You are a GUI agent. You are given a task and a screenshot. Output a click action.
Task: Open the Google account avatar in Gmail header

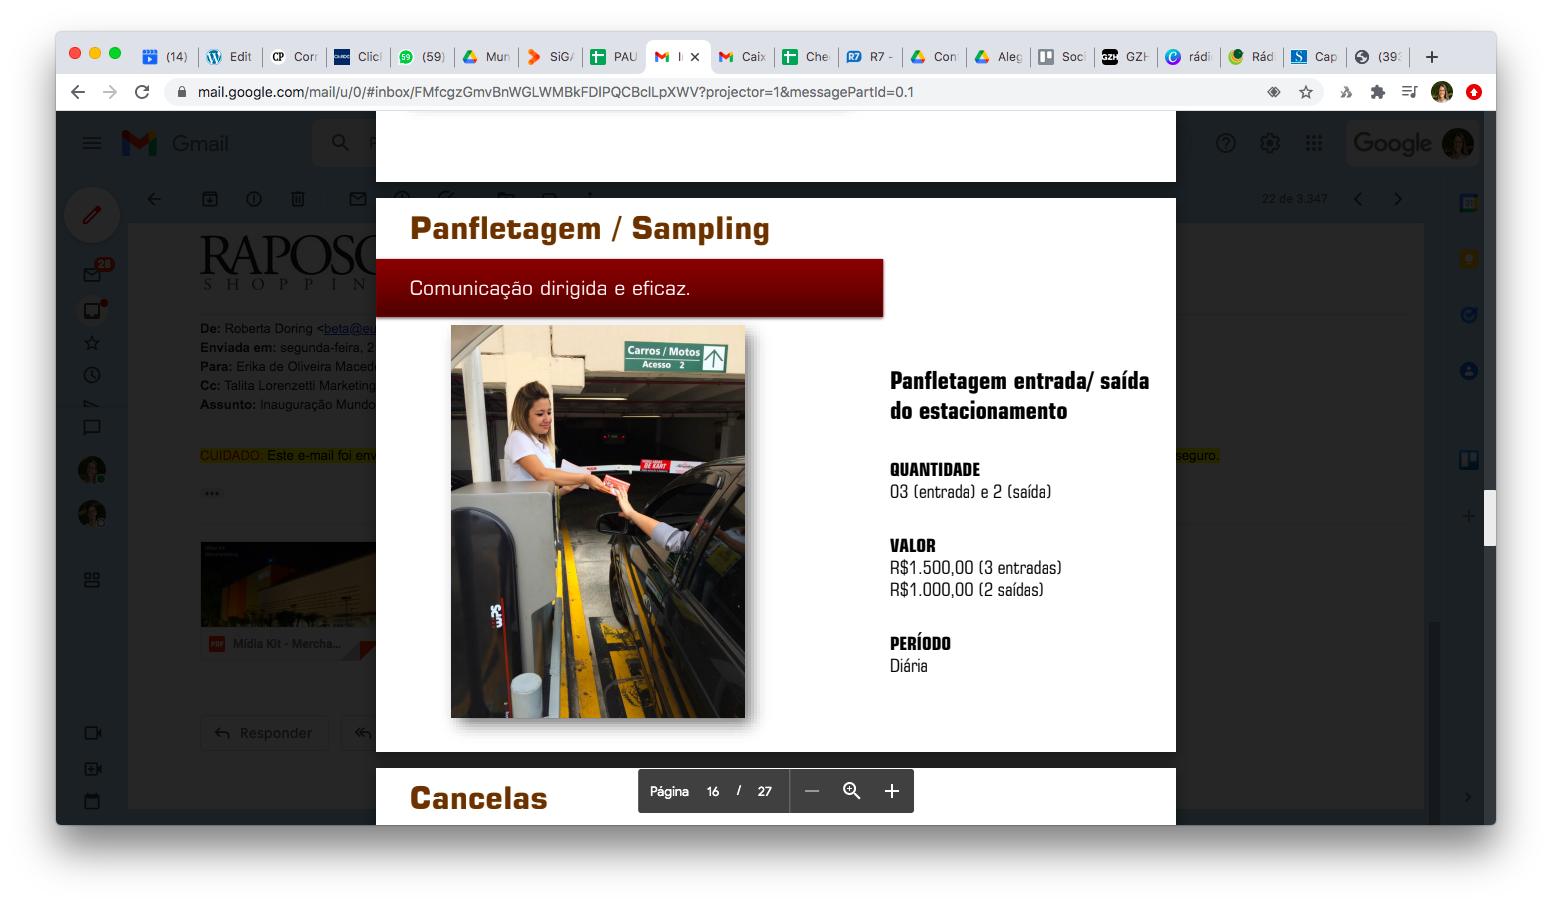(x=1457, y=143)
